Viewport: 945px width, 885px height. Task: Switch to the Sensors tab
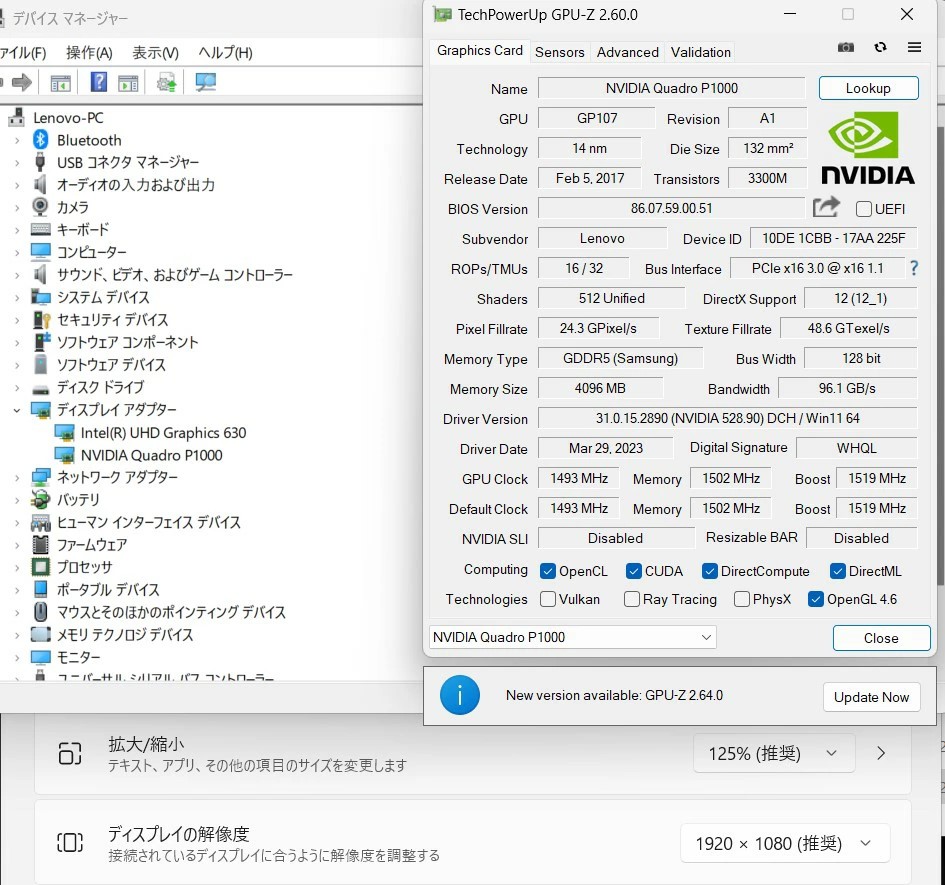click(559, 52)
